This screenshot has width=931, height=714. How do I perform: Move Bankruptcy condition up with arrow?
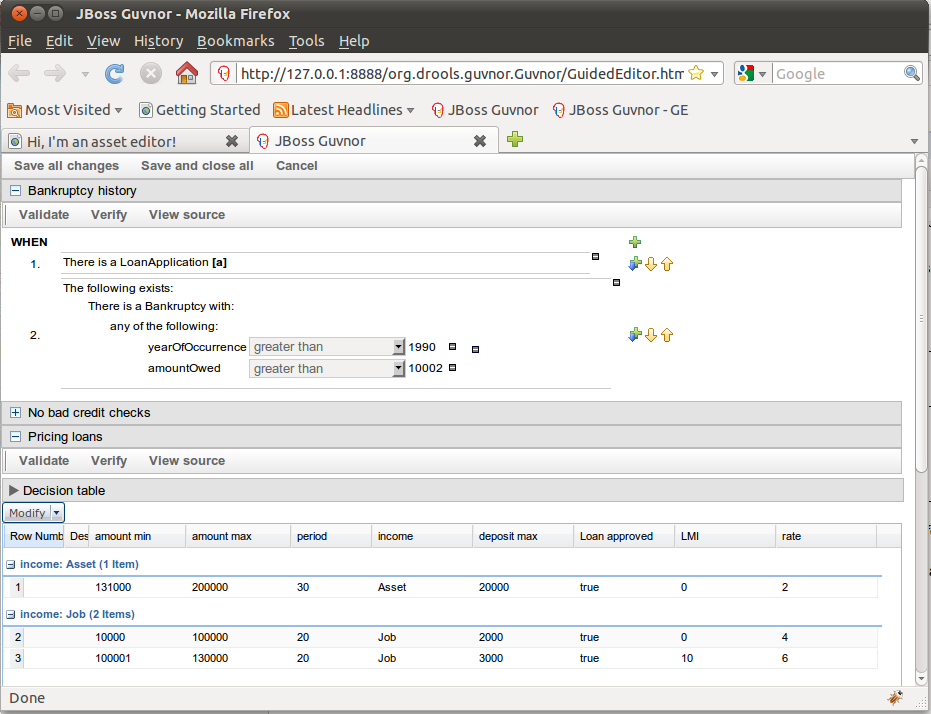pos(667,335)
